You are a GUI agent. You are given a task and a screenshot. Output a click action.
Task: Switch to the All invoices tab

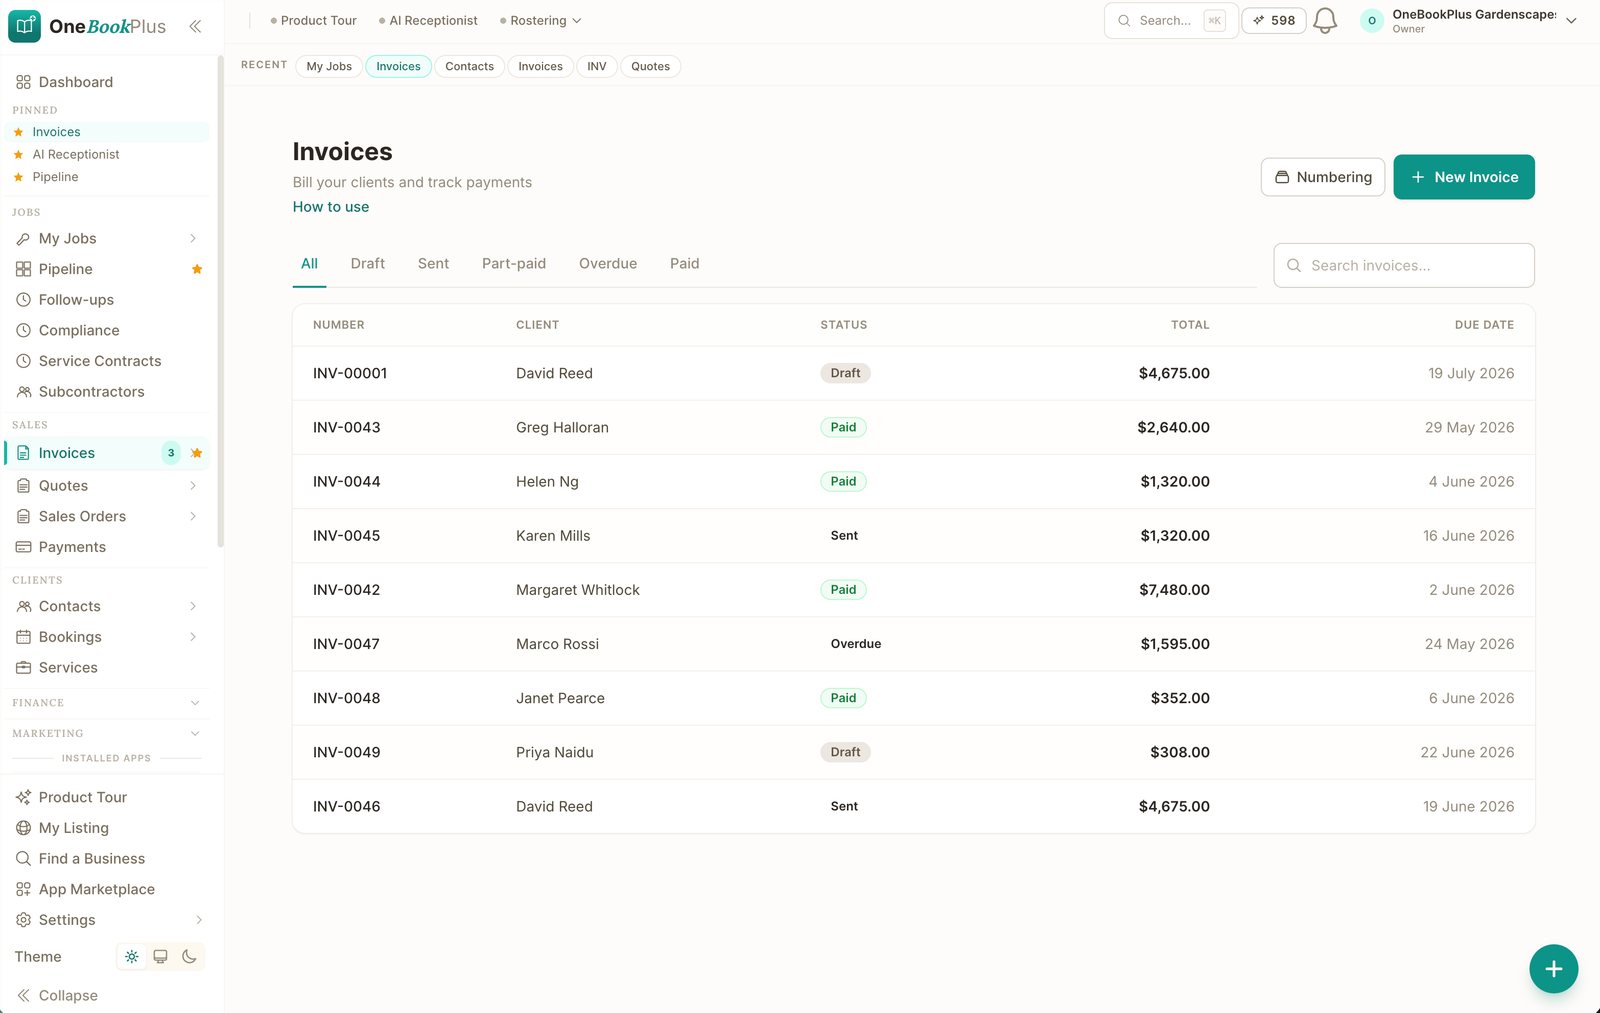[310, 264]
